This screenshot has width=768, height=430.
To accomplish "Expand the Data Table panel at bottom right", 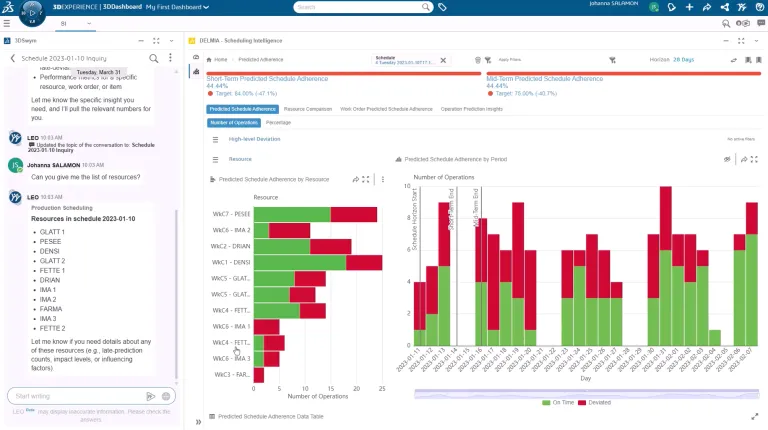I will [755, 416].
